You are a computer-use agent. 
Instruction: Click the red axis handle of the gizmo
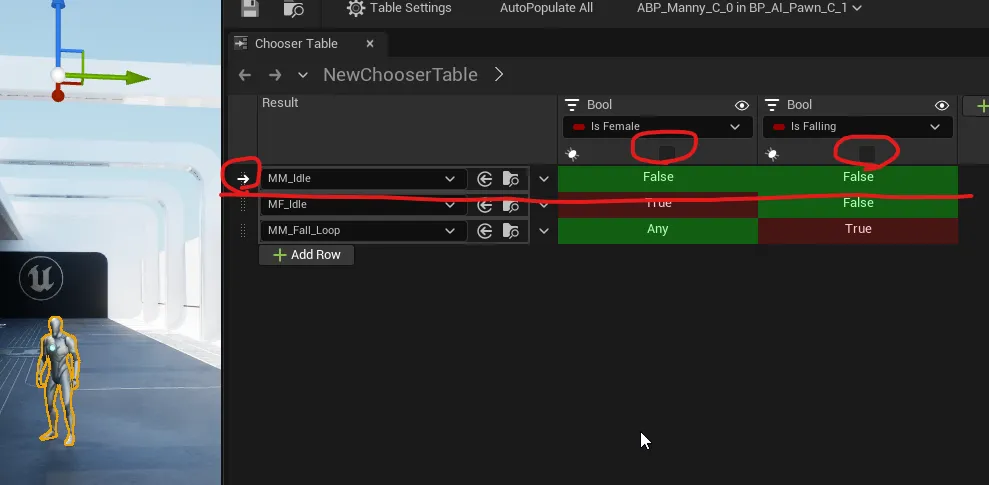tap(57, 95)
